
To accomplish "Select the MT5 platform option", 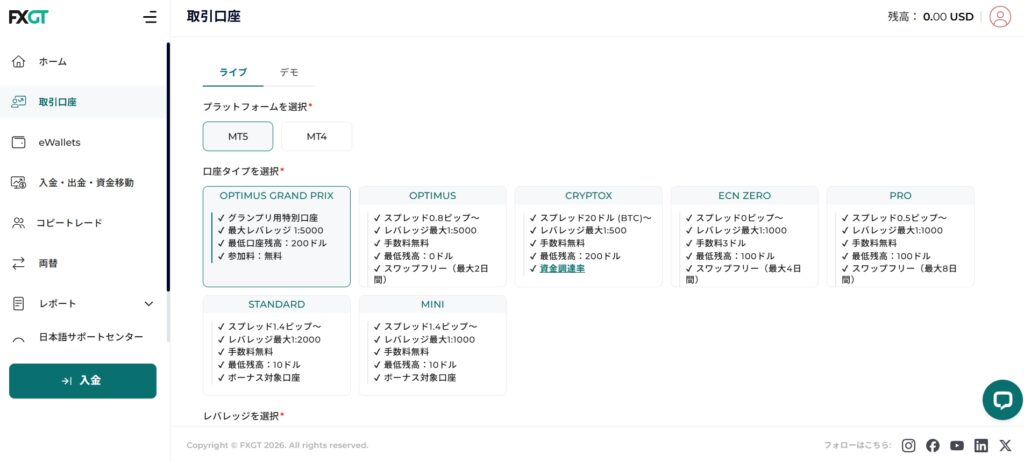I will (238, 136).
